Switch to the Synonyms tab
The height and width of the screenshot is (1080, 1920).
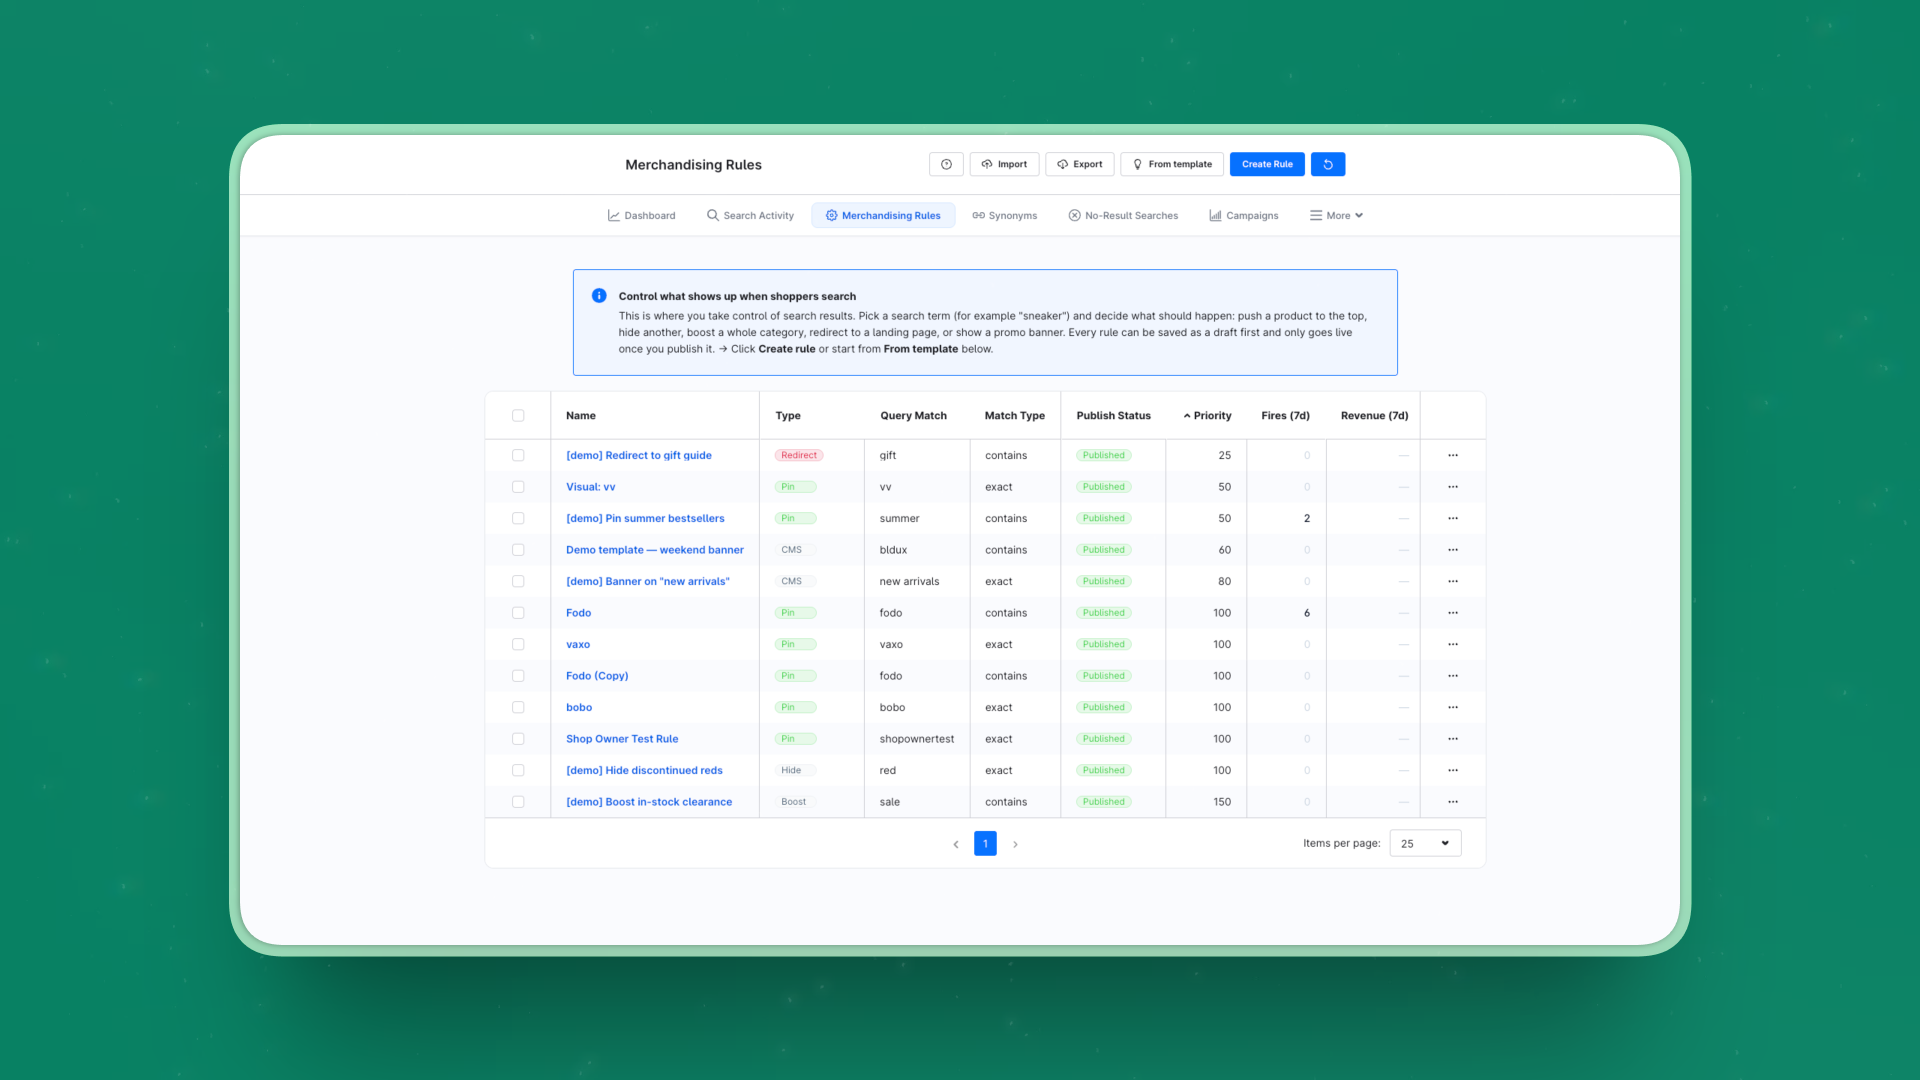[1005, 216]
